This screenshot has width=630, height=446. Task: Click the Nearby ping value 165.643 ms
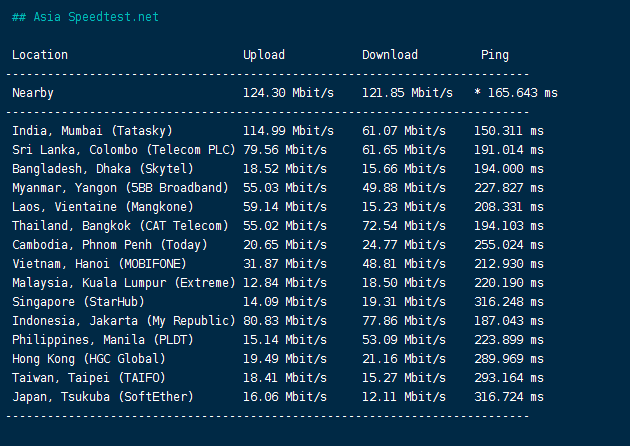point(522,93)
